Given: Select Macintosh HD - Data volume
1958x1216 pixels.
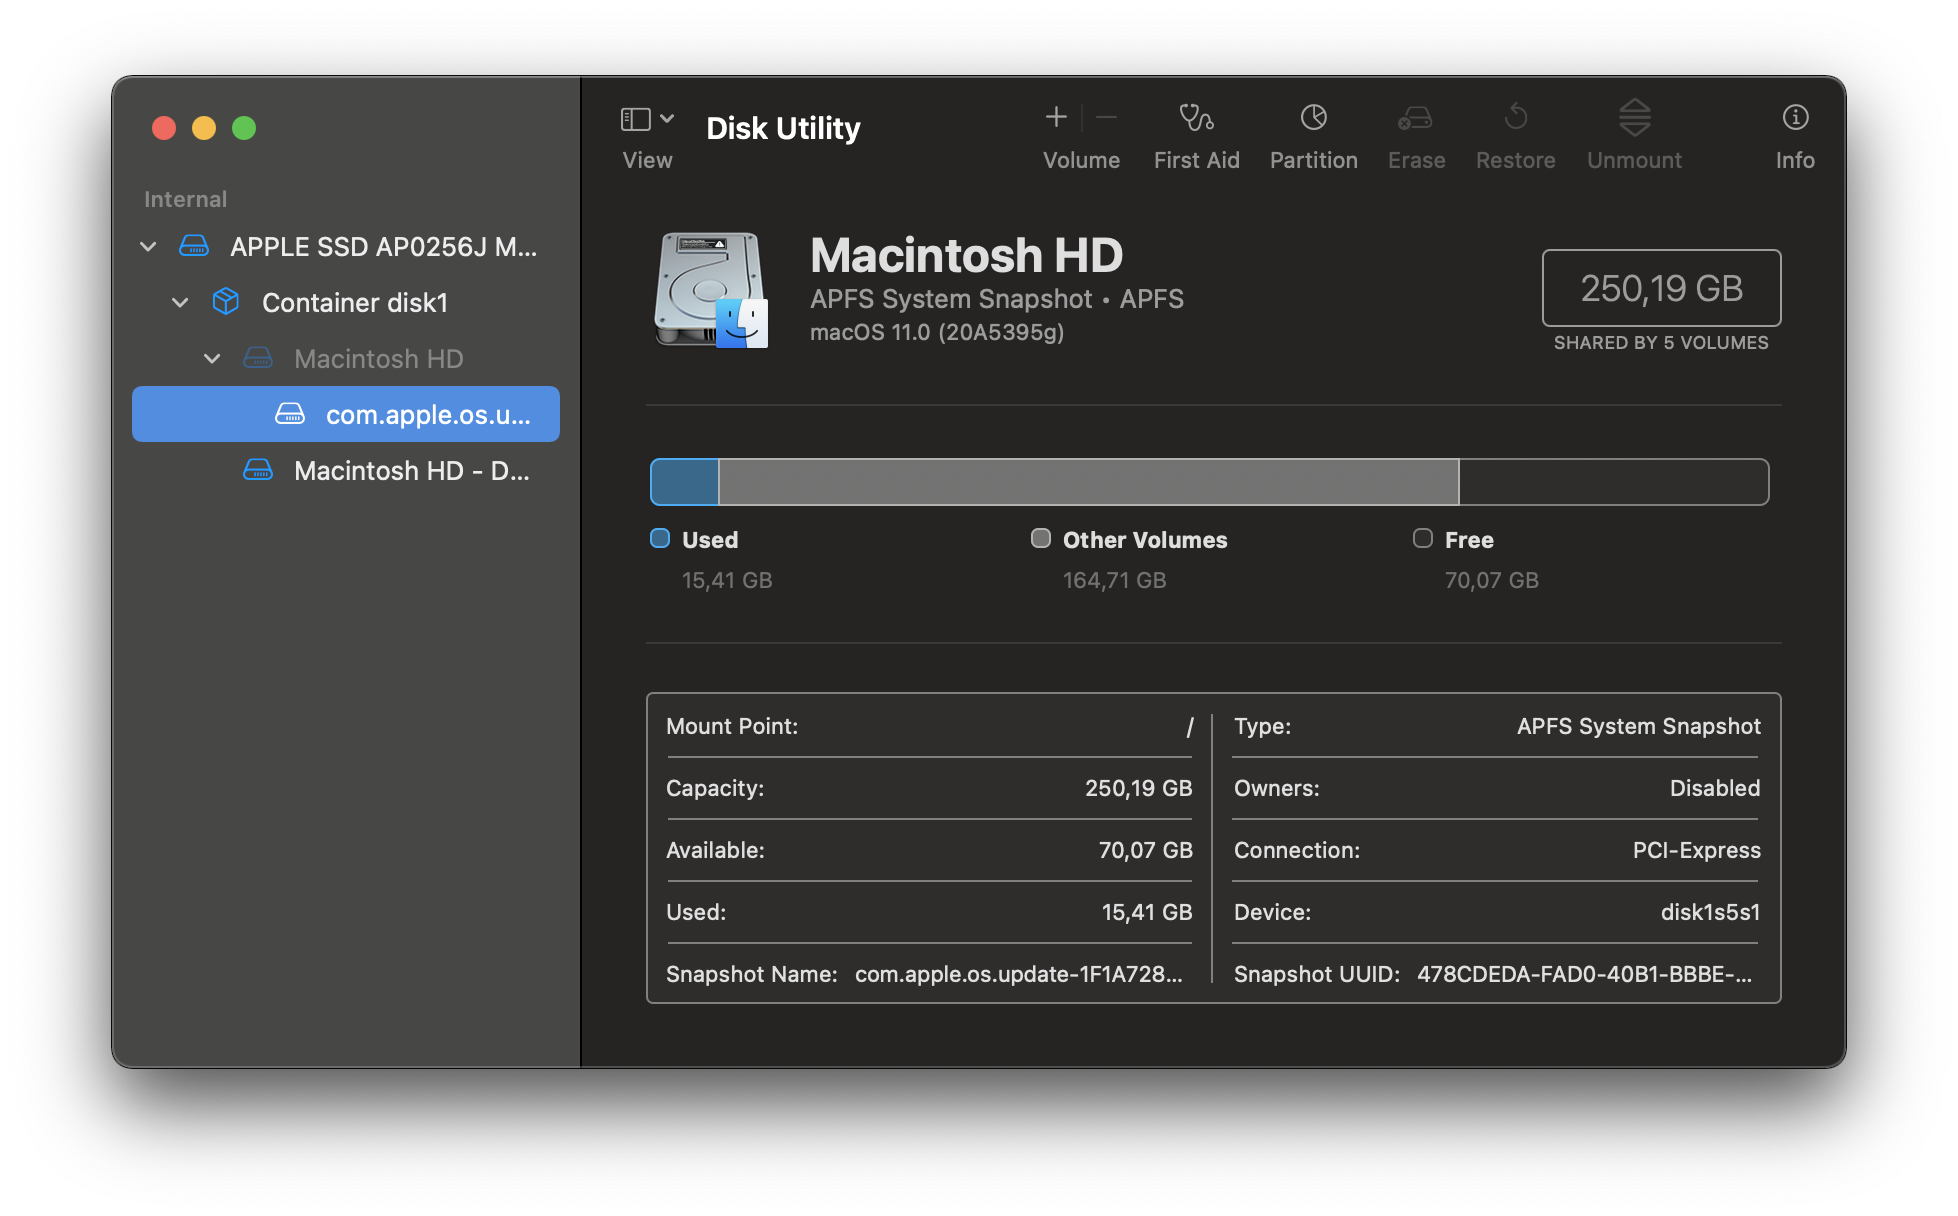Looking at the screenshot, I should (411, 470).
